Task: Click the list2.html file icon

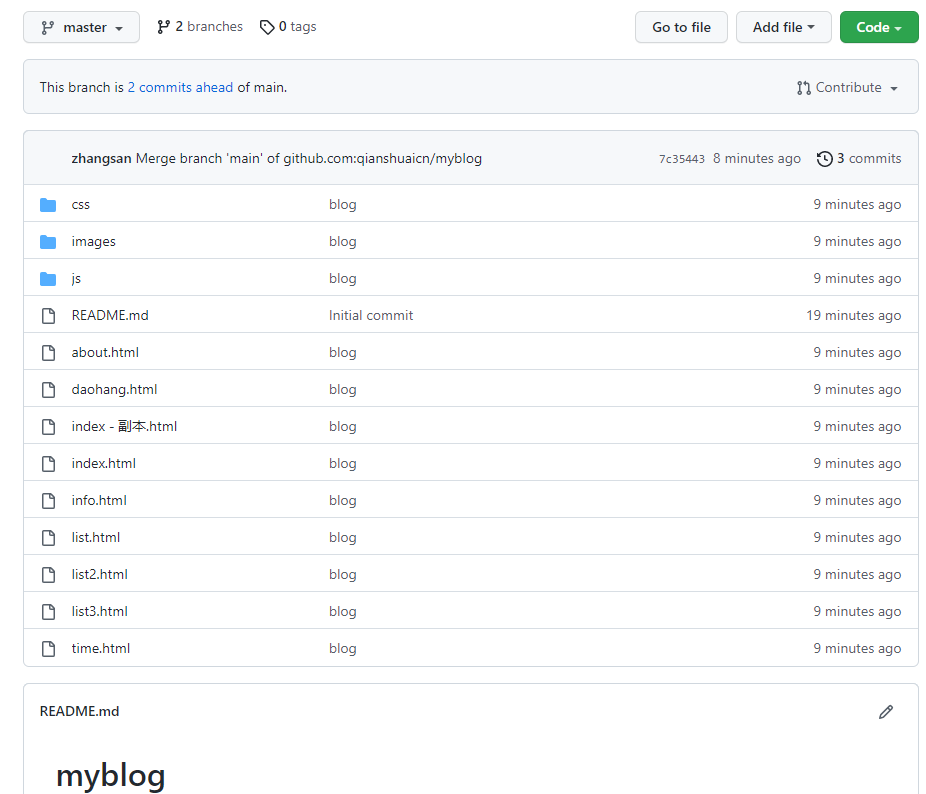Action: [x=48, y=575]
